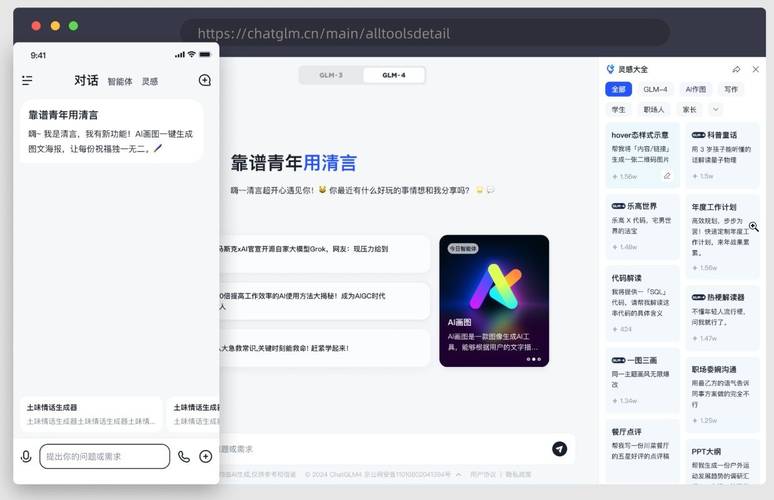Filter inspirations by 学生
The height and width of the screenshot is (500, 774).
click(619, 110)
